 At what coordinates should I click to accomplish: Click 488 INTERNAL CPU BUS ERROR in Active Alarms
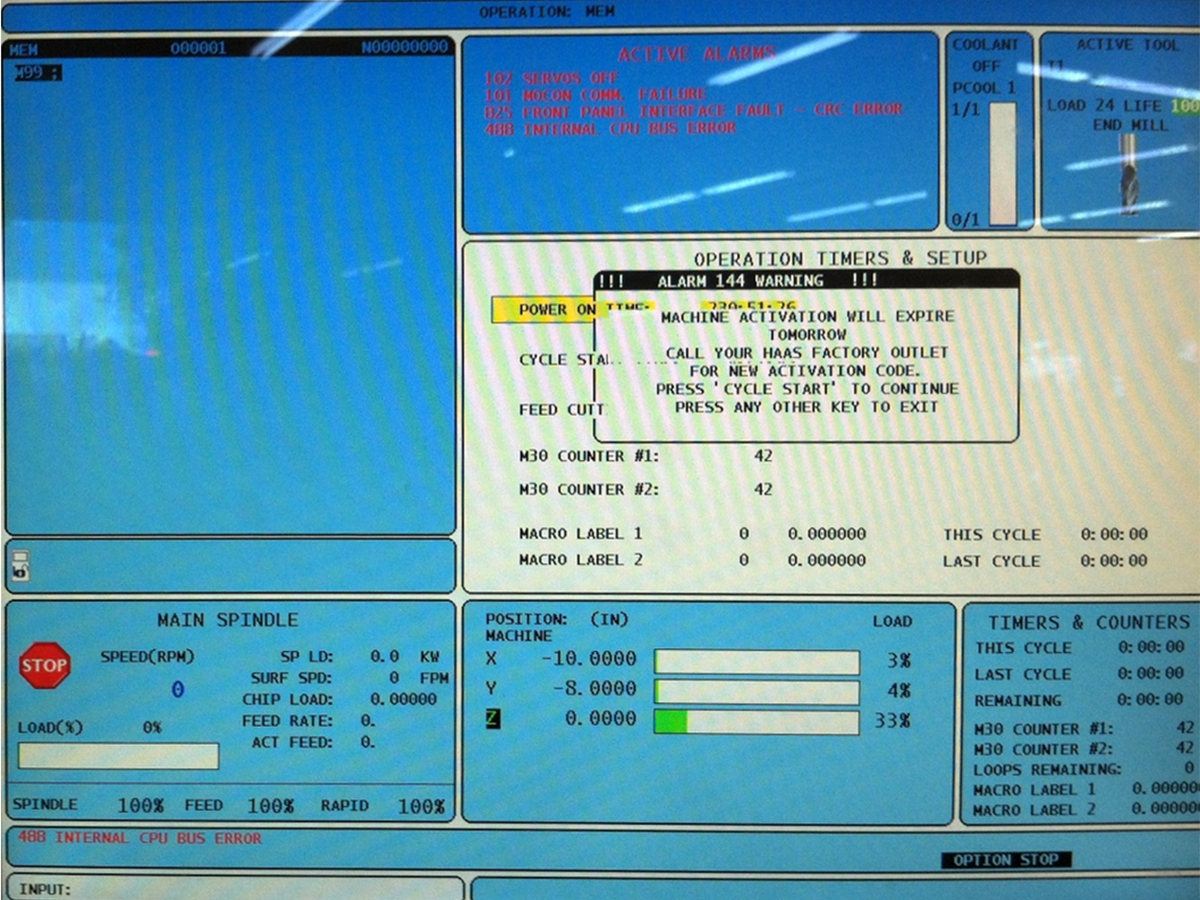point(610,128)
